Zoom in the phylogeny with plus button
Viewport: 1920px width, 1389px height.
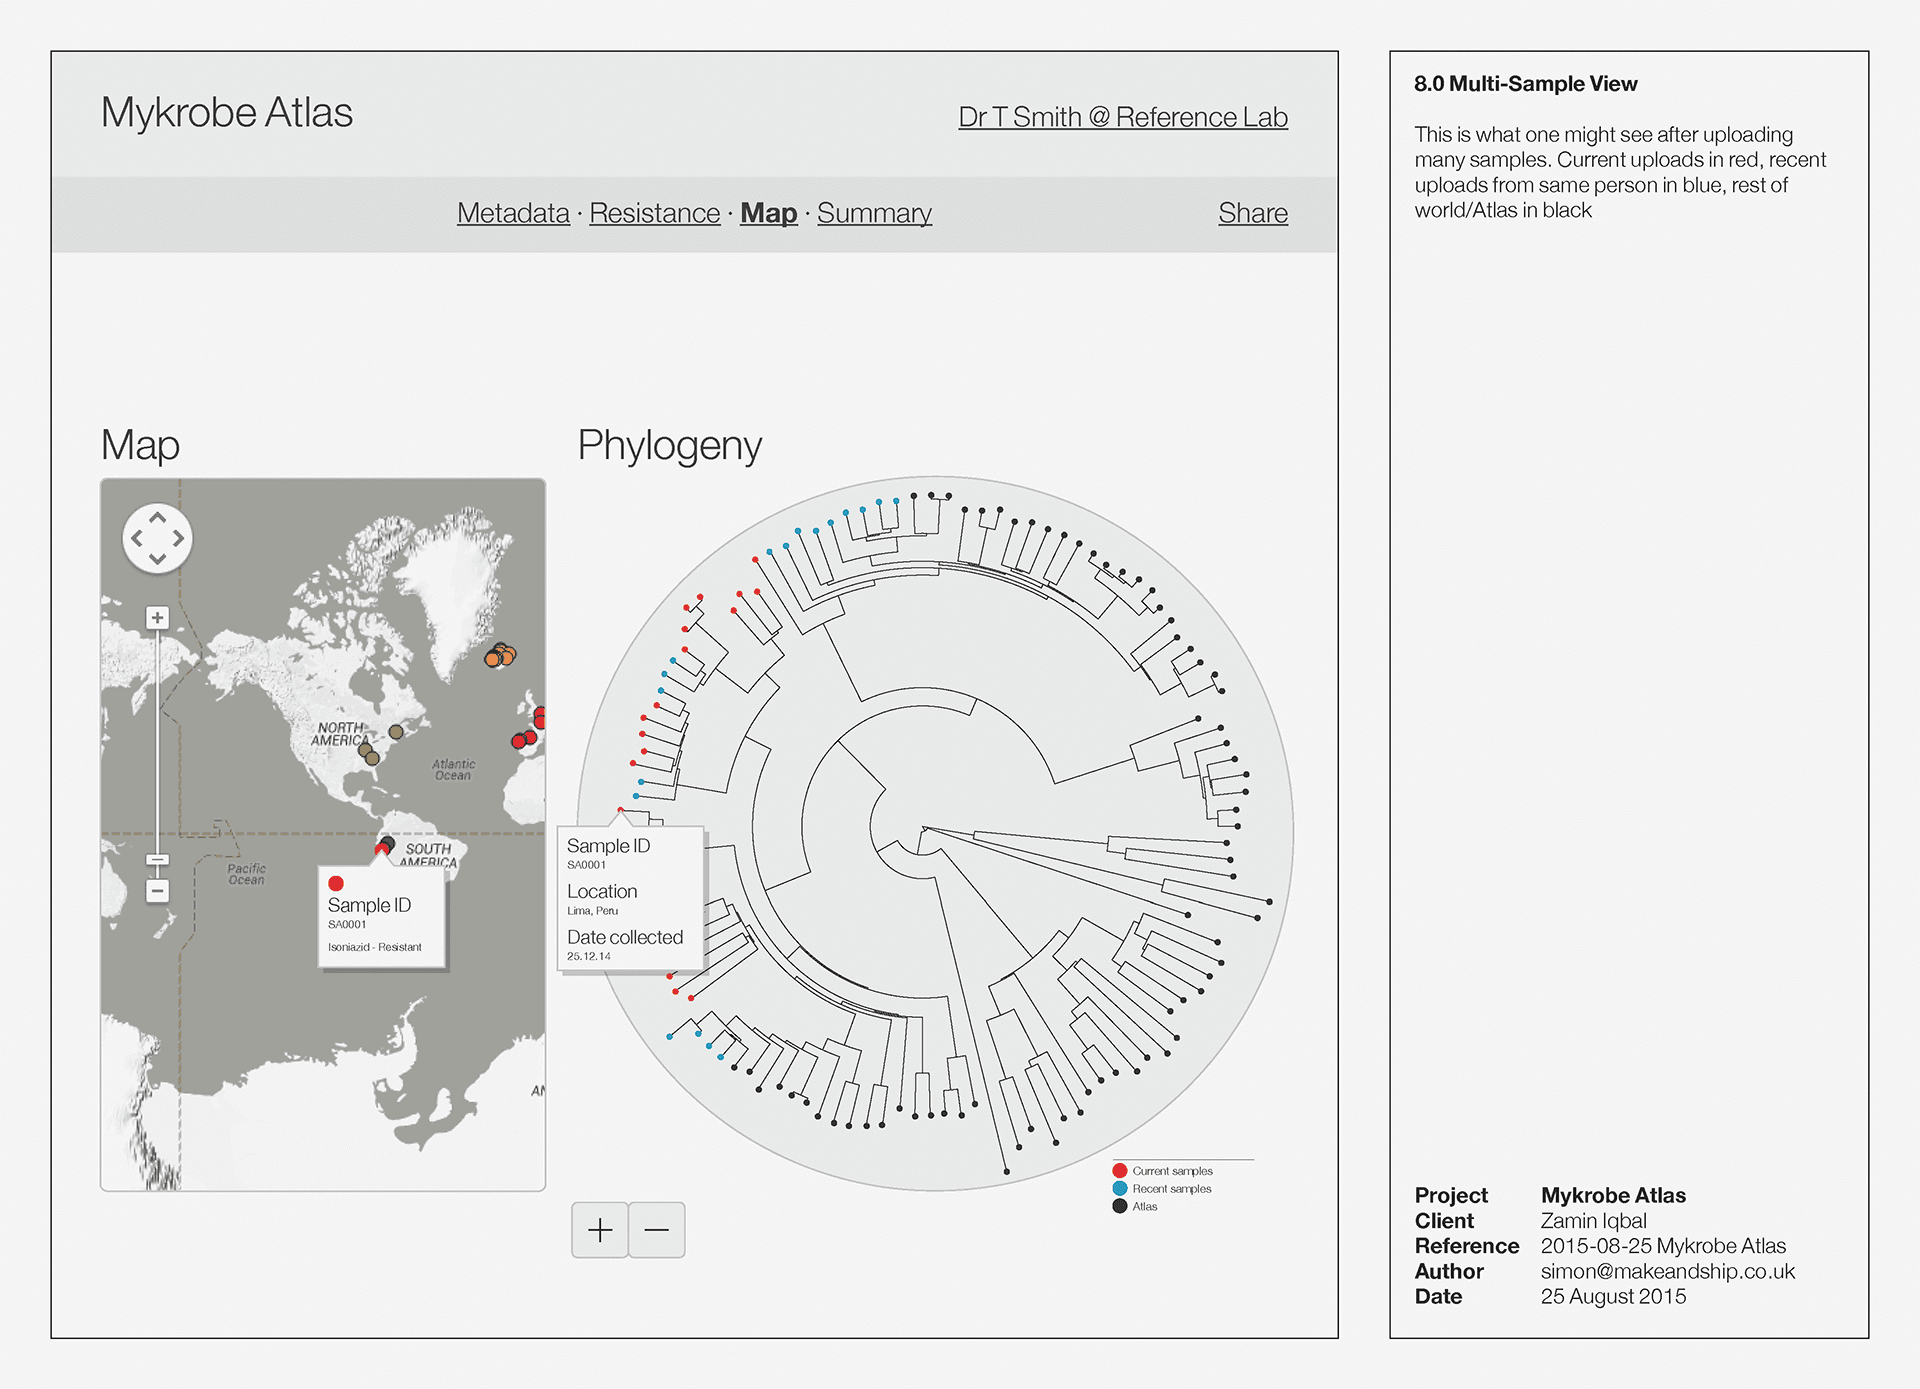point(600,1230)
